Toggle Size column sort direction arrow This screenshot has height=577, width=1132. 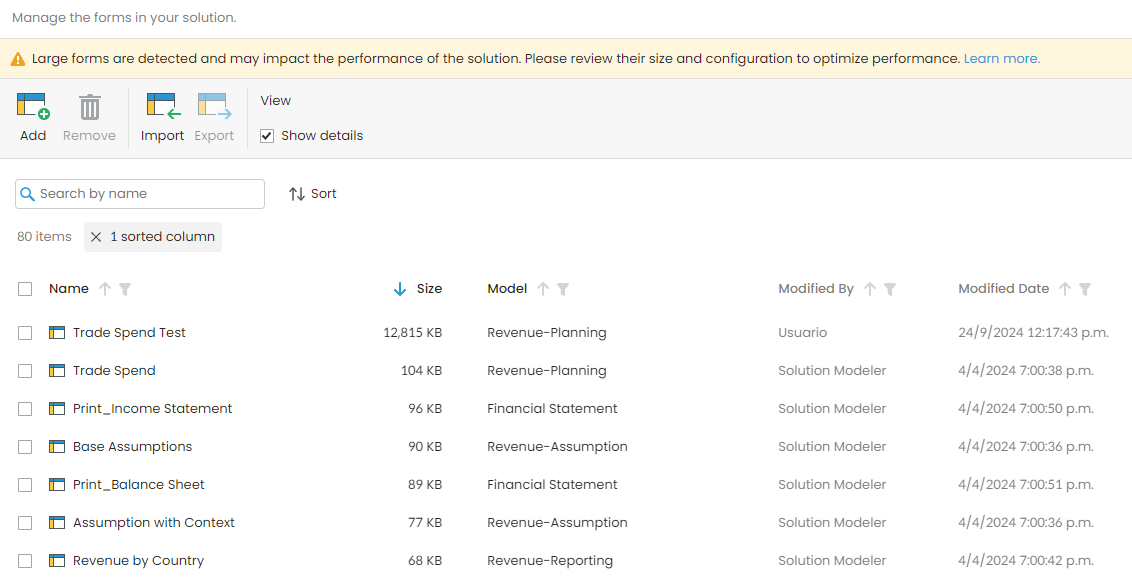tap(400, 289)
